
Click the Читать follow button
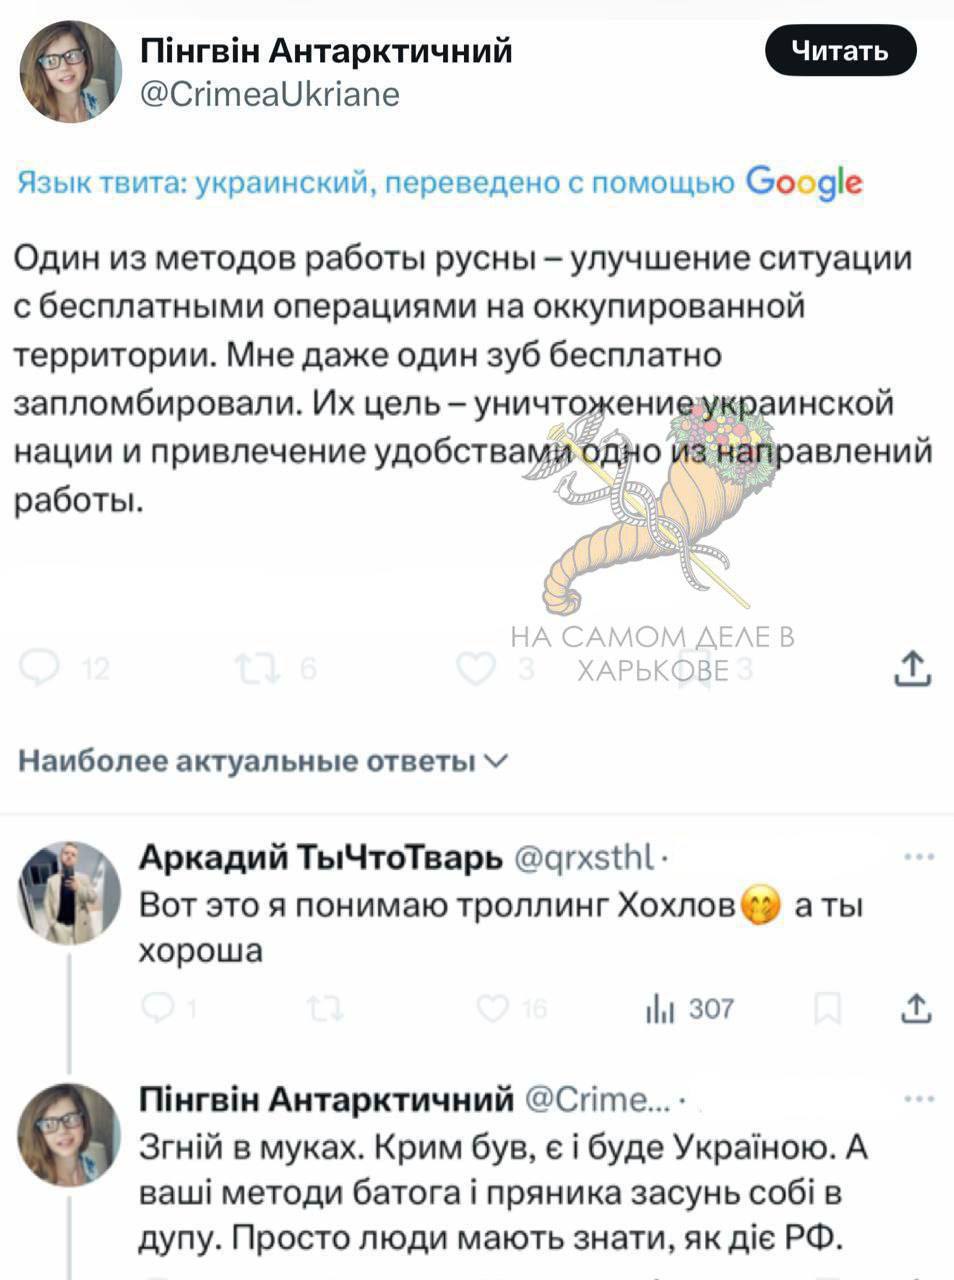coord(840,50)
